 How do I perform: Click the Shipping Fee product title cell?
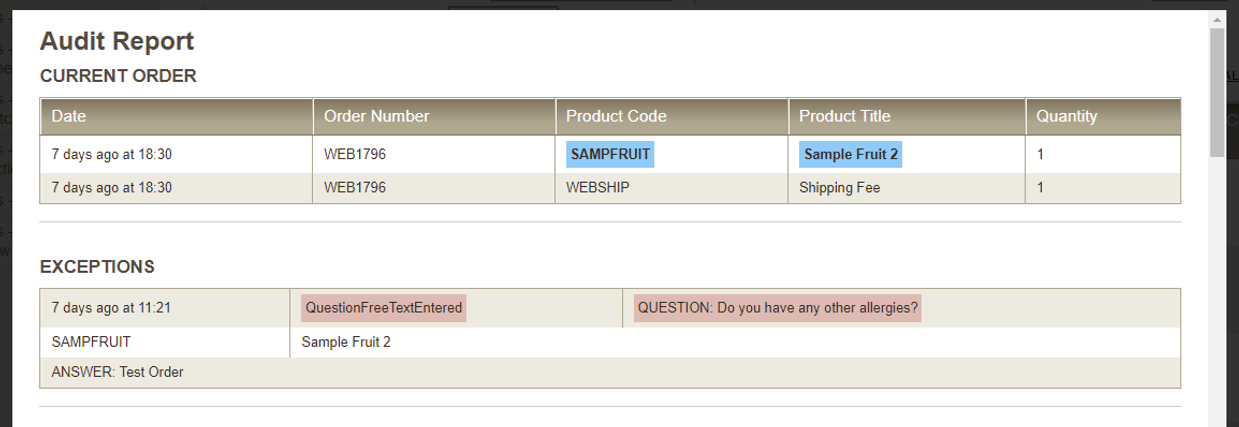[x=907, y=187]
